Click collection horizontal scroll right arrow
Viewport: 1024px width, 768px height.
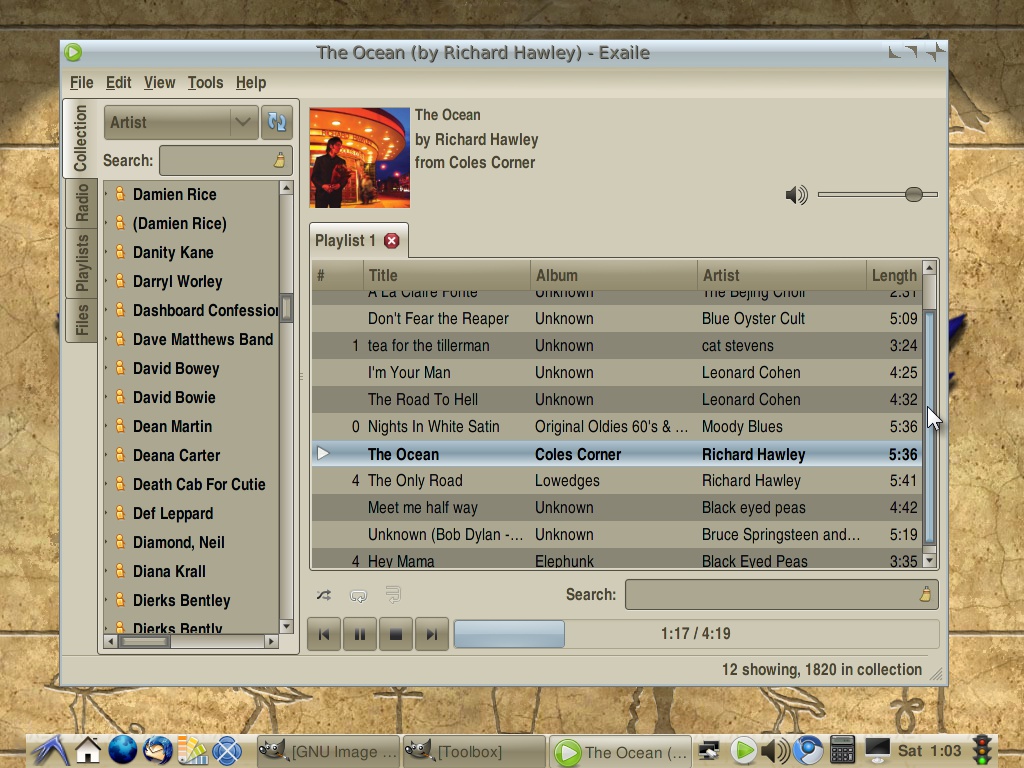pos(272,641)
